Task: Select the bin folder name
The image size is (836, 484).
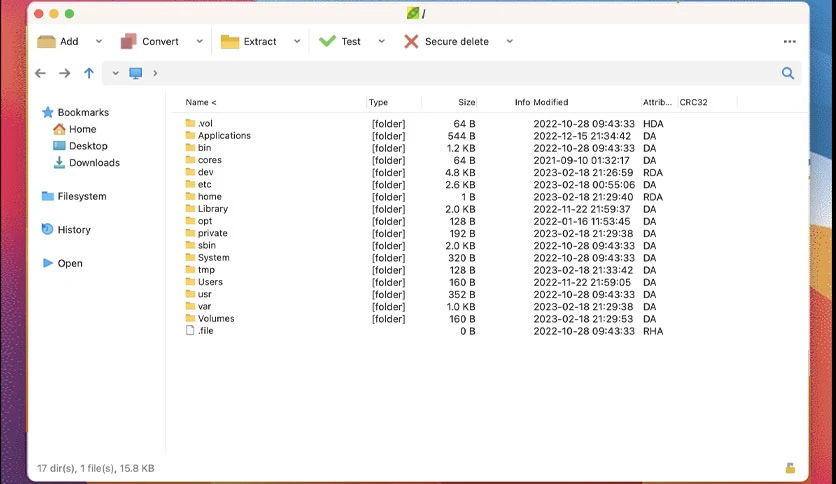Action: pyautogui.click(x=205, y=148)
